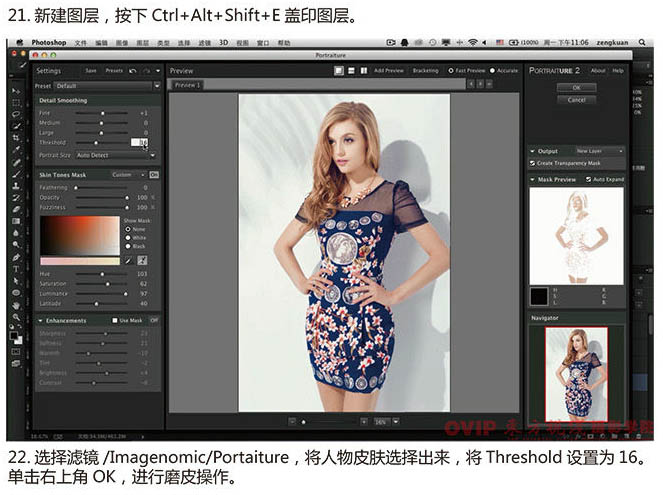Collapse the Mask Preview section
663x495 pixels.
click(532, 180)
